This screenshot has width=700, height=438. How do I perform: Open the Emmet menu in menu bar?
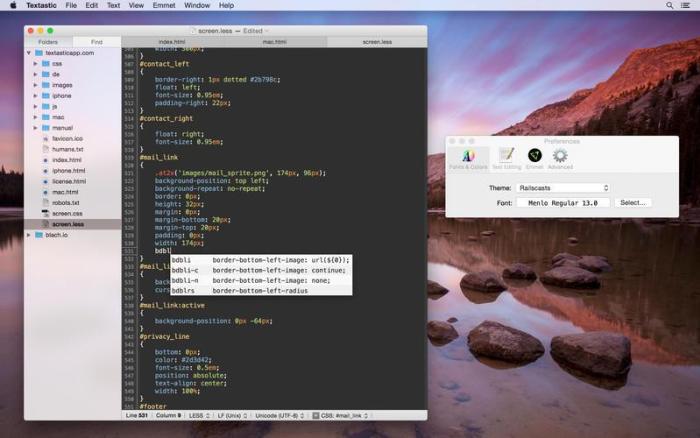pos(164,5)
